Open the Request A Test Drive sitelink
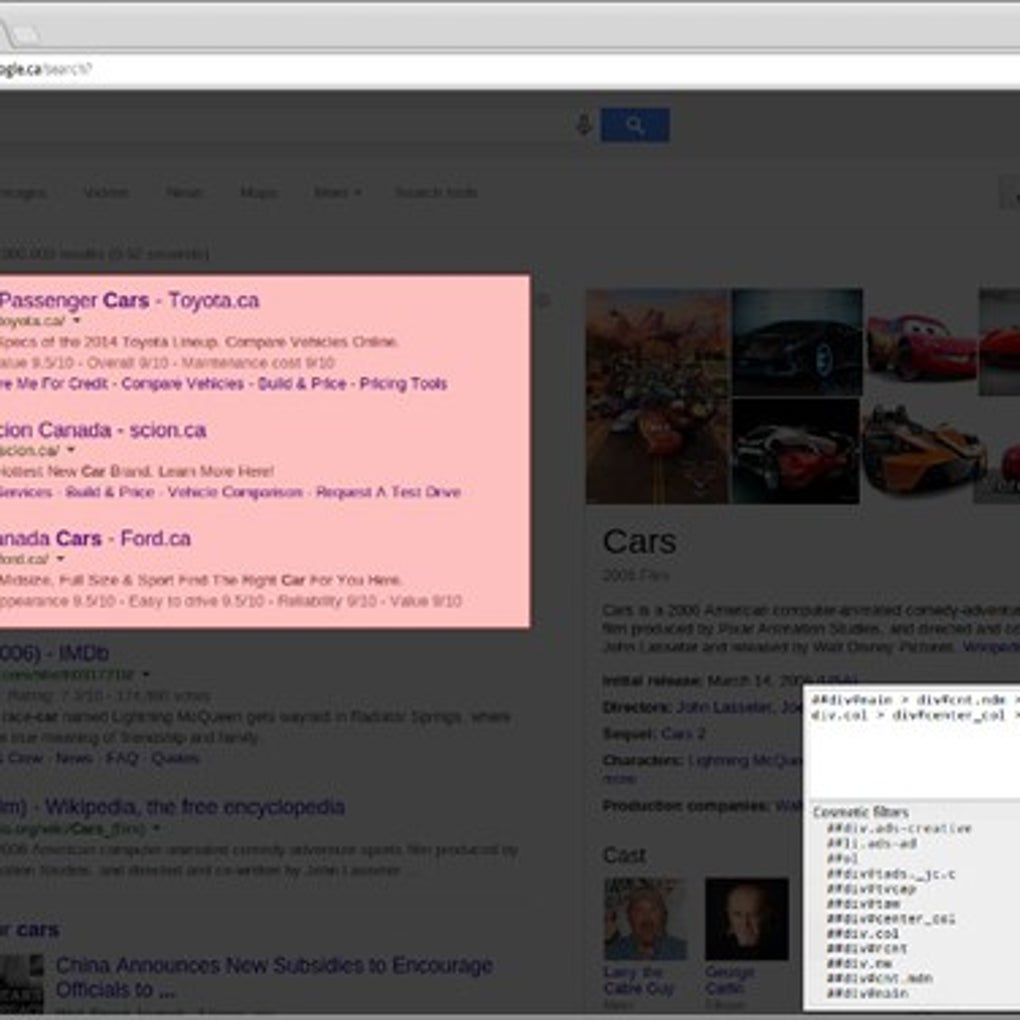 coord(388,492)
